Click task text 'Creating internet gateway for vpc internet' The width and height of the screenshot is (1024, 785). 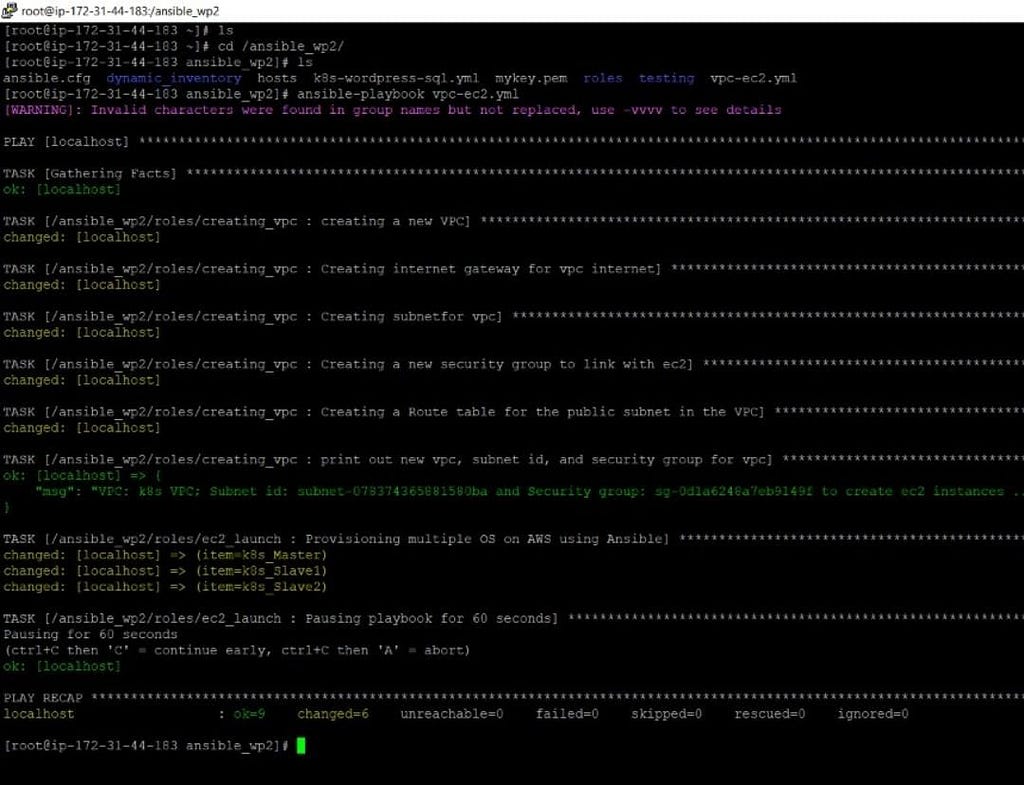coord(487,269)
